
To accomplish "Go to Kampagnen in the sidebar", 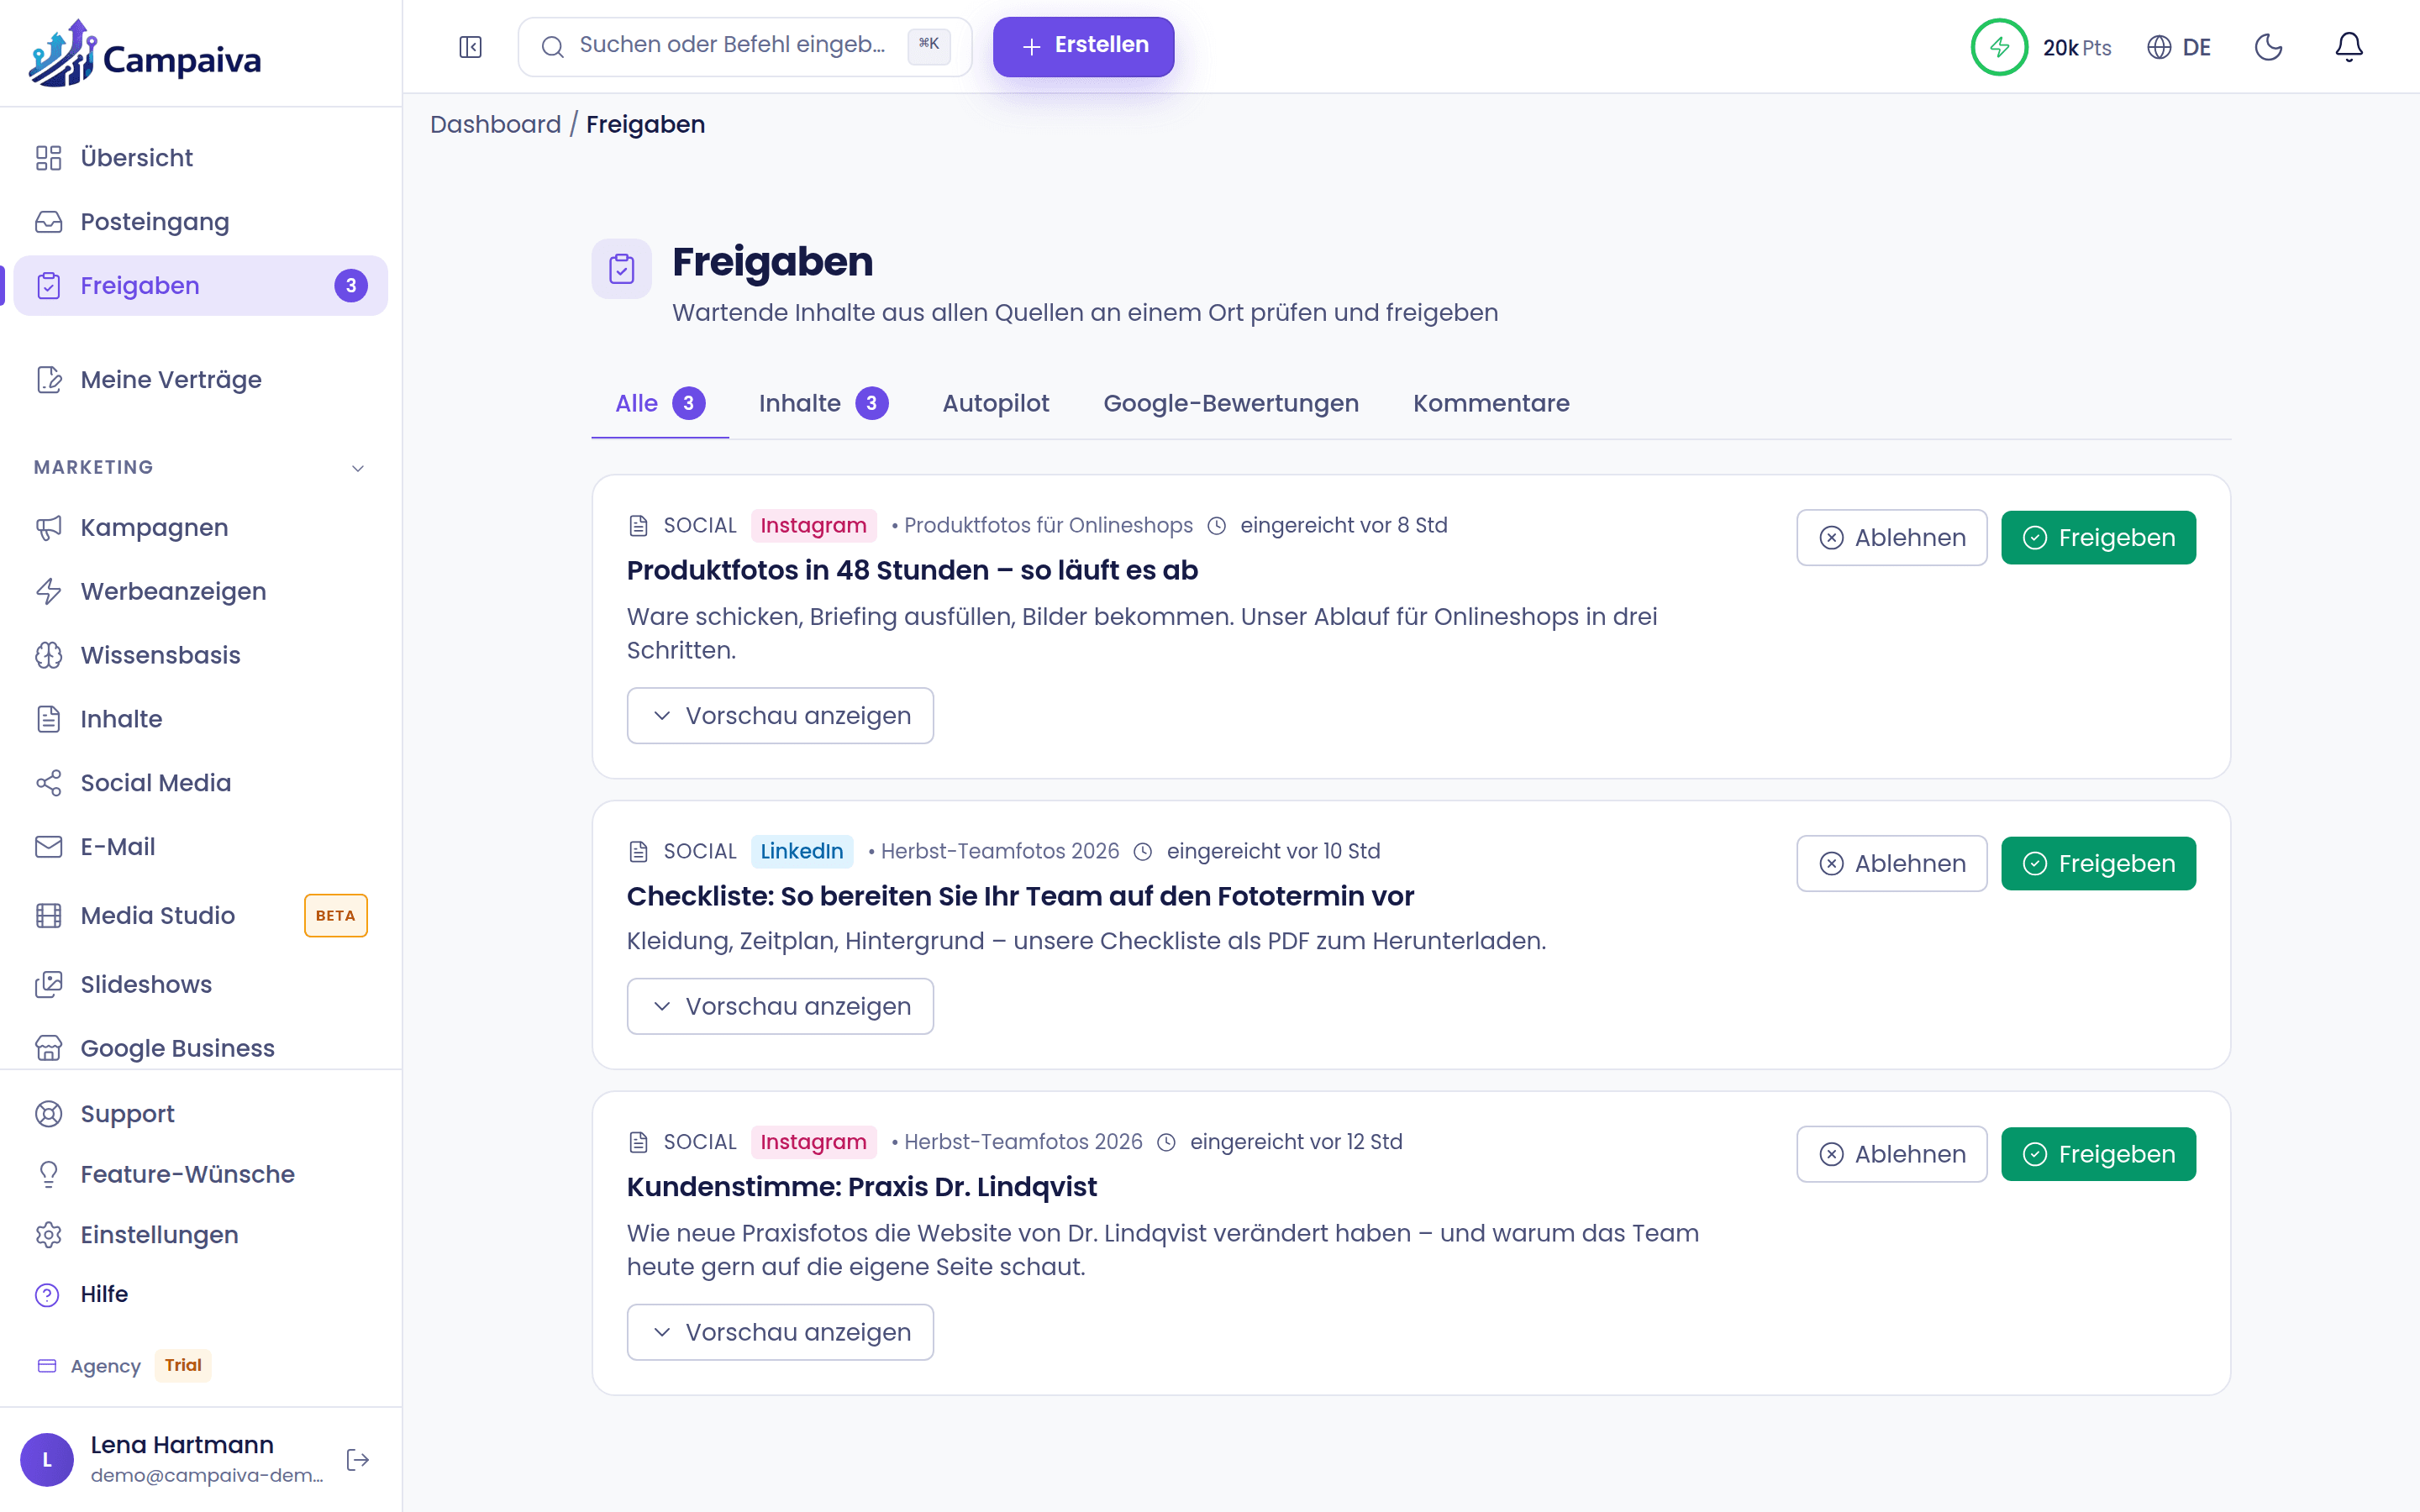I will click(x=201, y=528).
